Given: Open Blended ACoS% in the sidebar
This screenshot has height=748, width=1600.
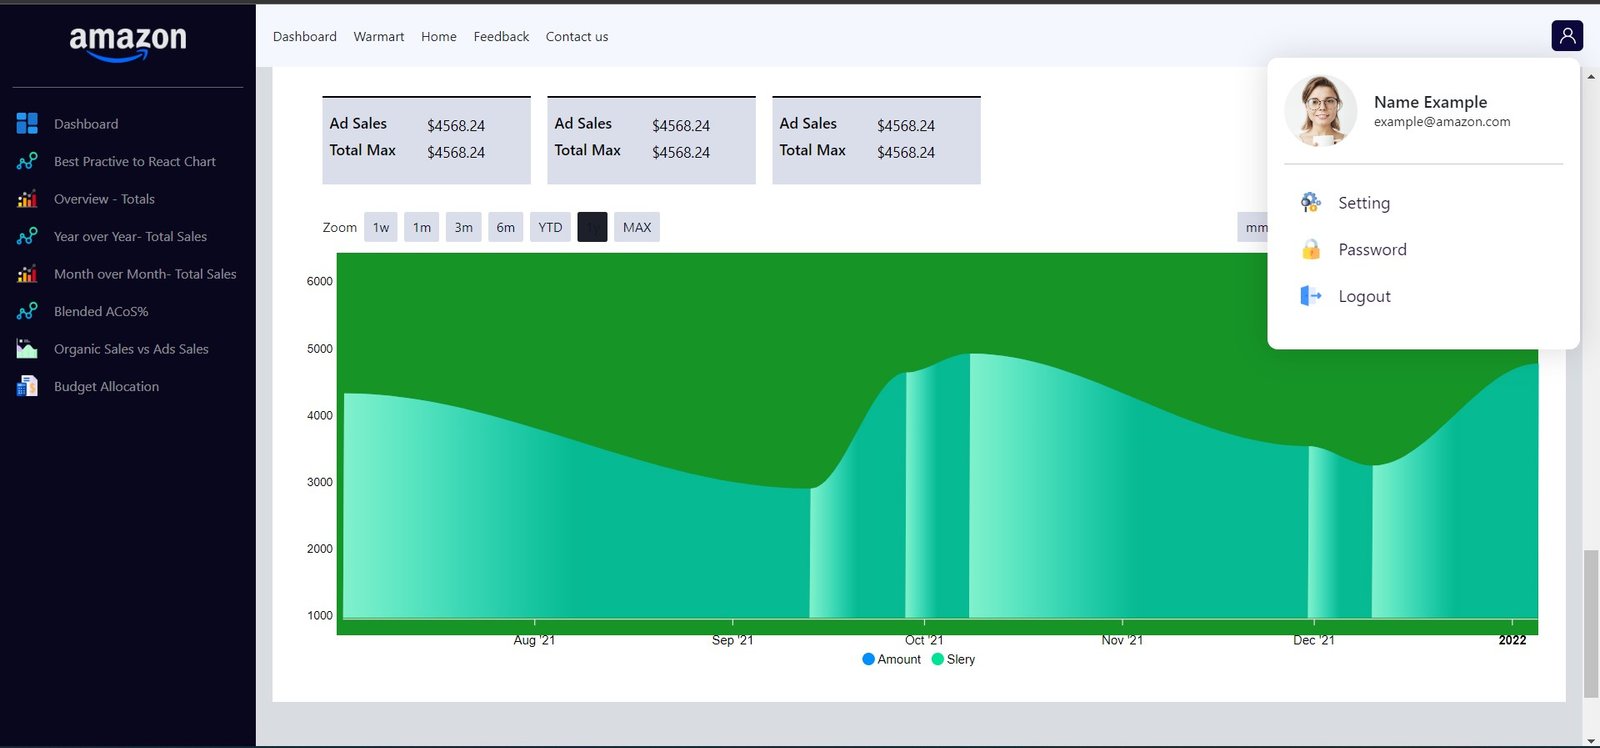Looking at the screenshot, I should click(101, 312).
